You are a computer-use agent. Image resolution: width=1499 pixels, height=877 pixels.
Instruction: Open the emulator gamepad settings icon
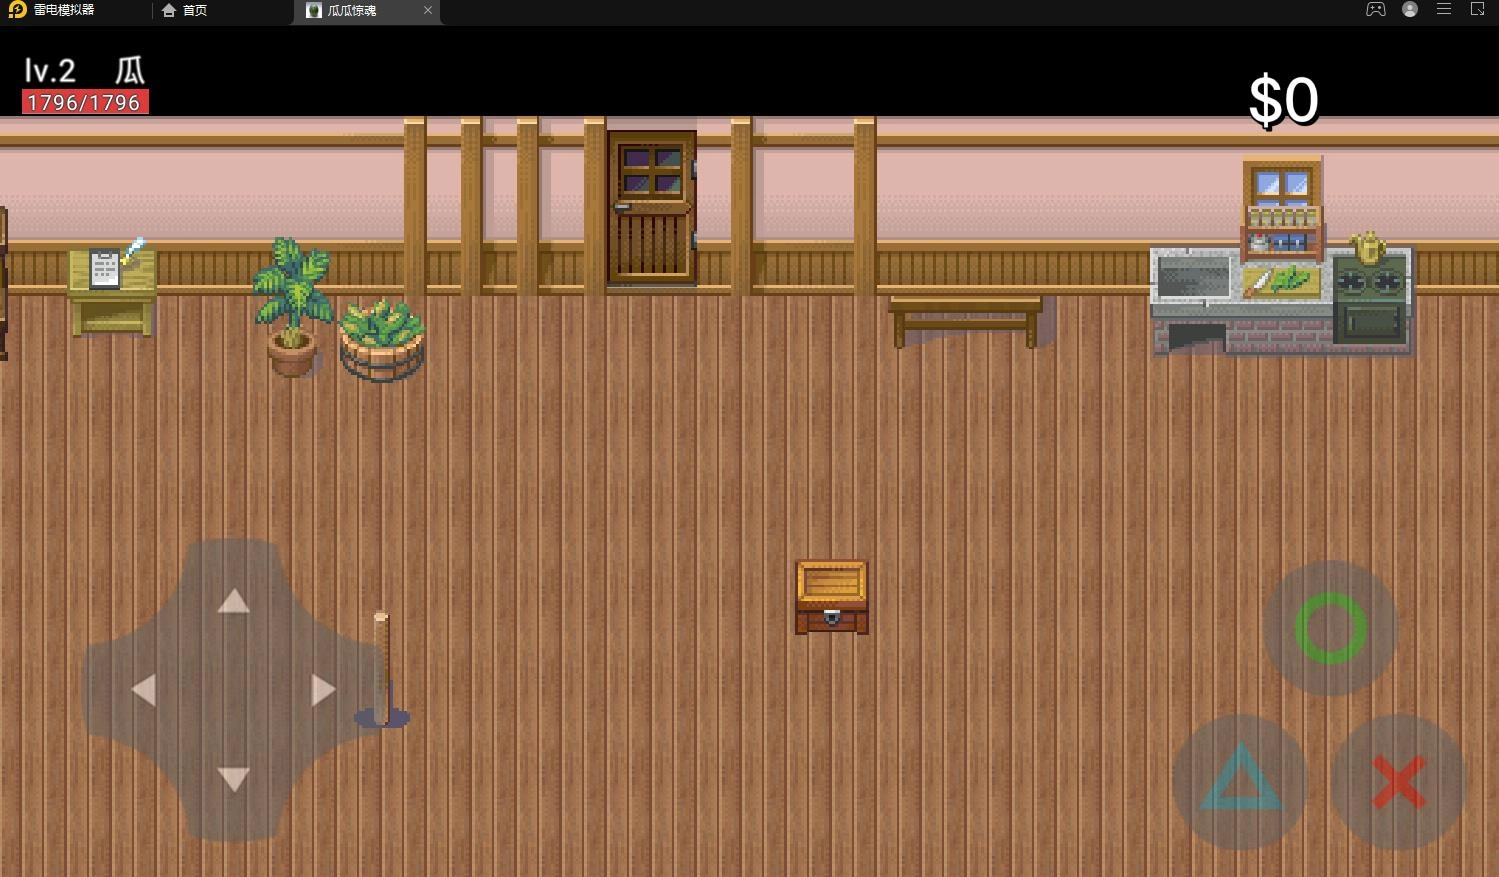click(x=1376, y=10)
